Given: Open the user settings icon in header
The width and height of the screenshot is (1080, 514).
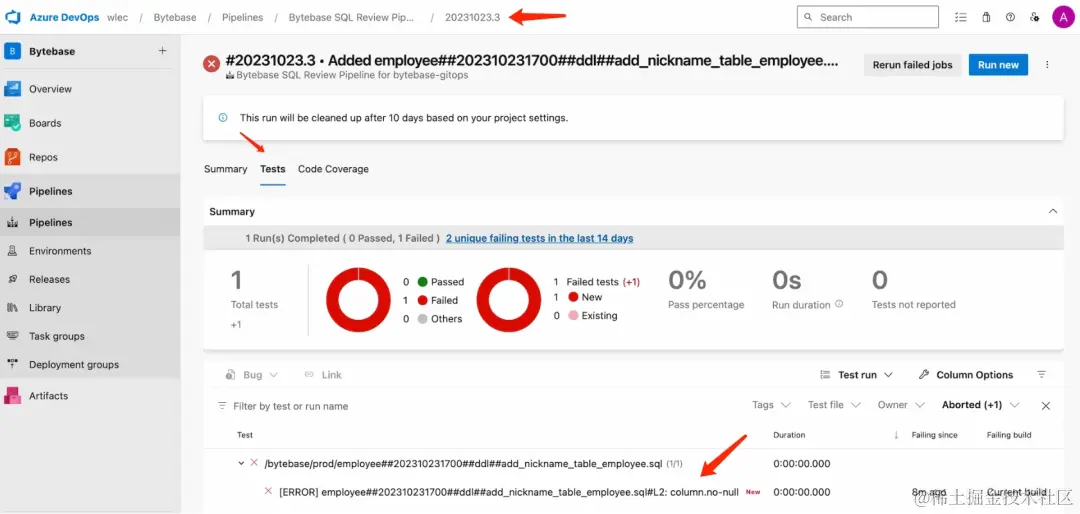Looking at the screenshot, I should tap(1035, 17).
